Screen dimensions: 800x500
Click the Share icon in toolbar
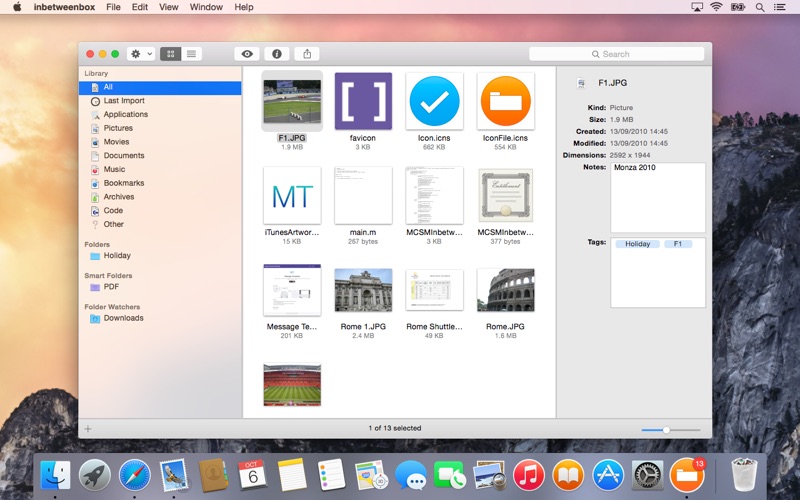click(x=307, y=54)
